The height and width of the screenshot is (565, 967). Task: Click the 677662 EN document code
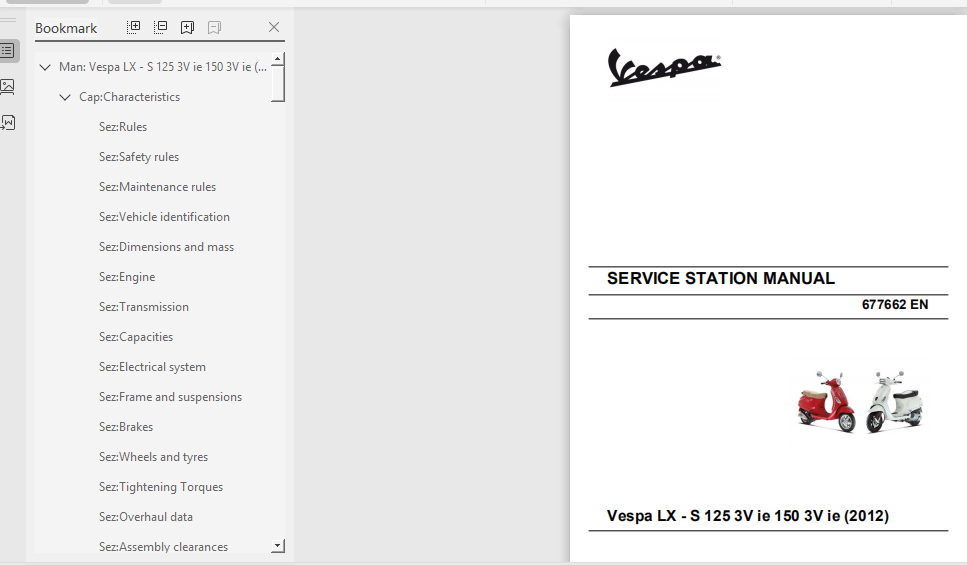[x=895, y=305]
